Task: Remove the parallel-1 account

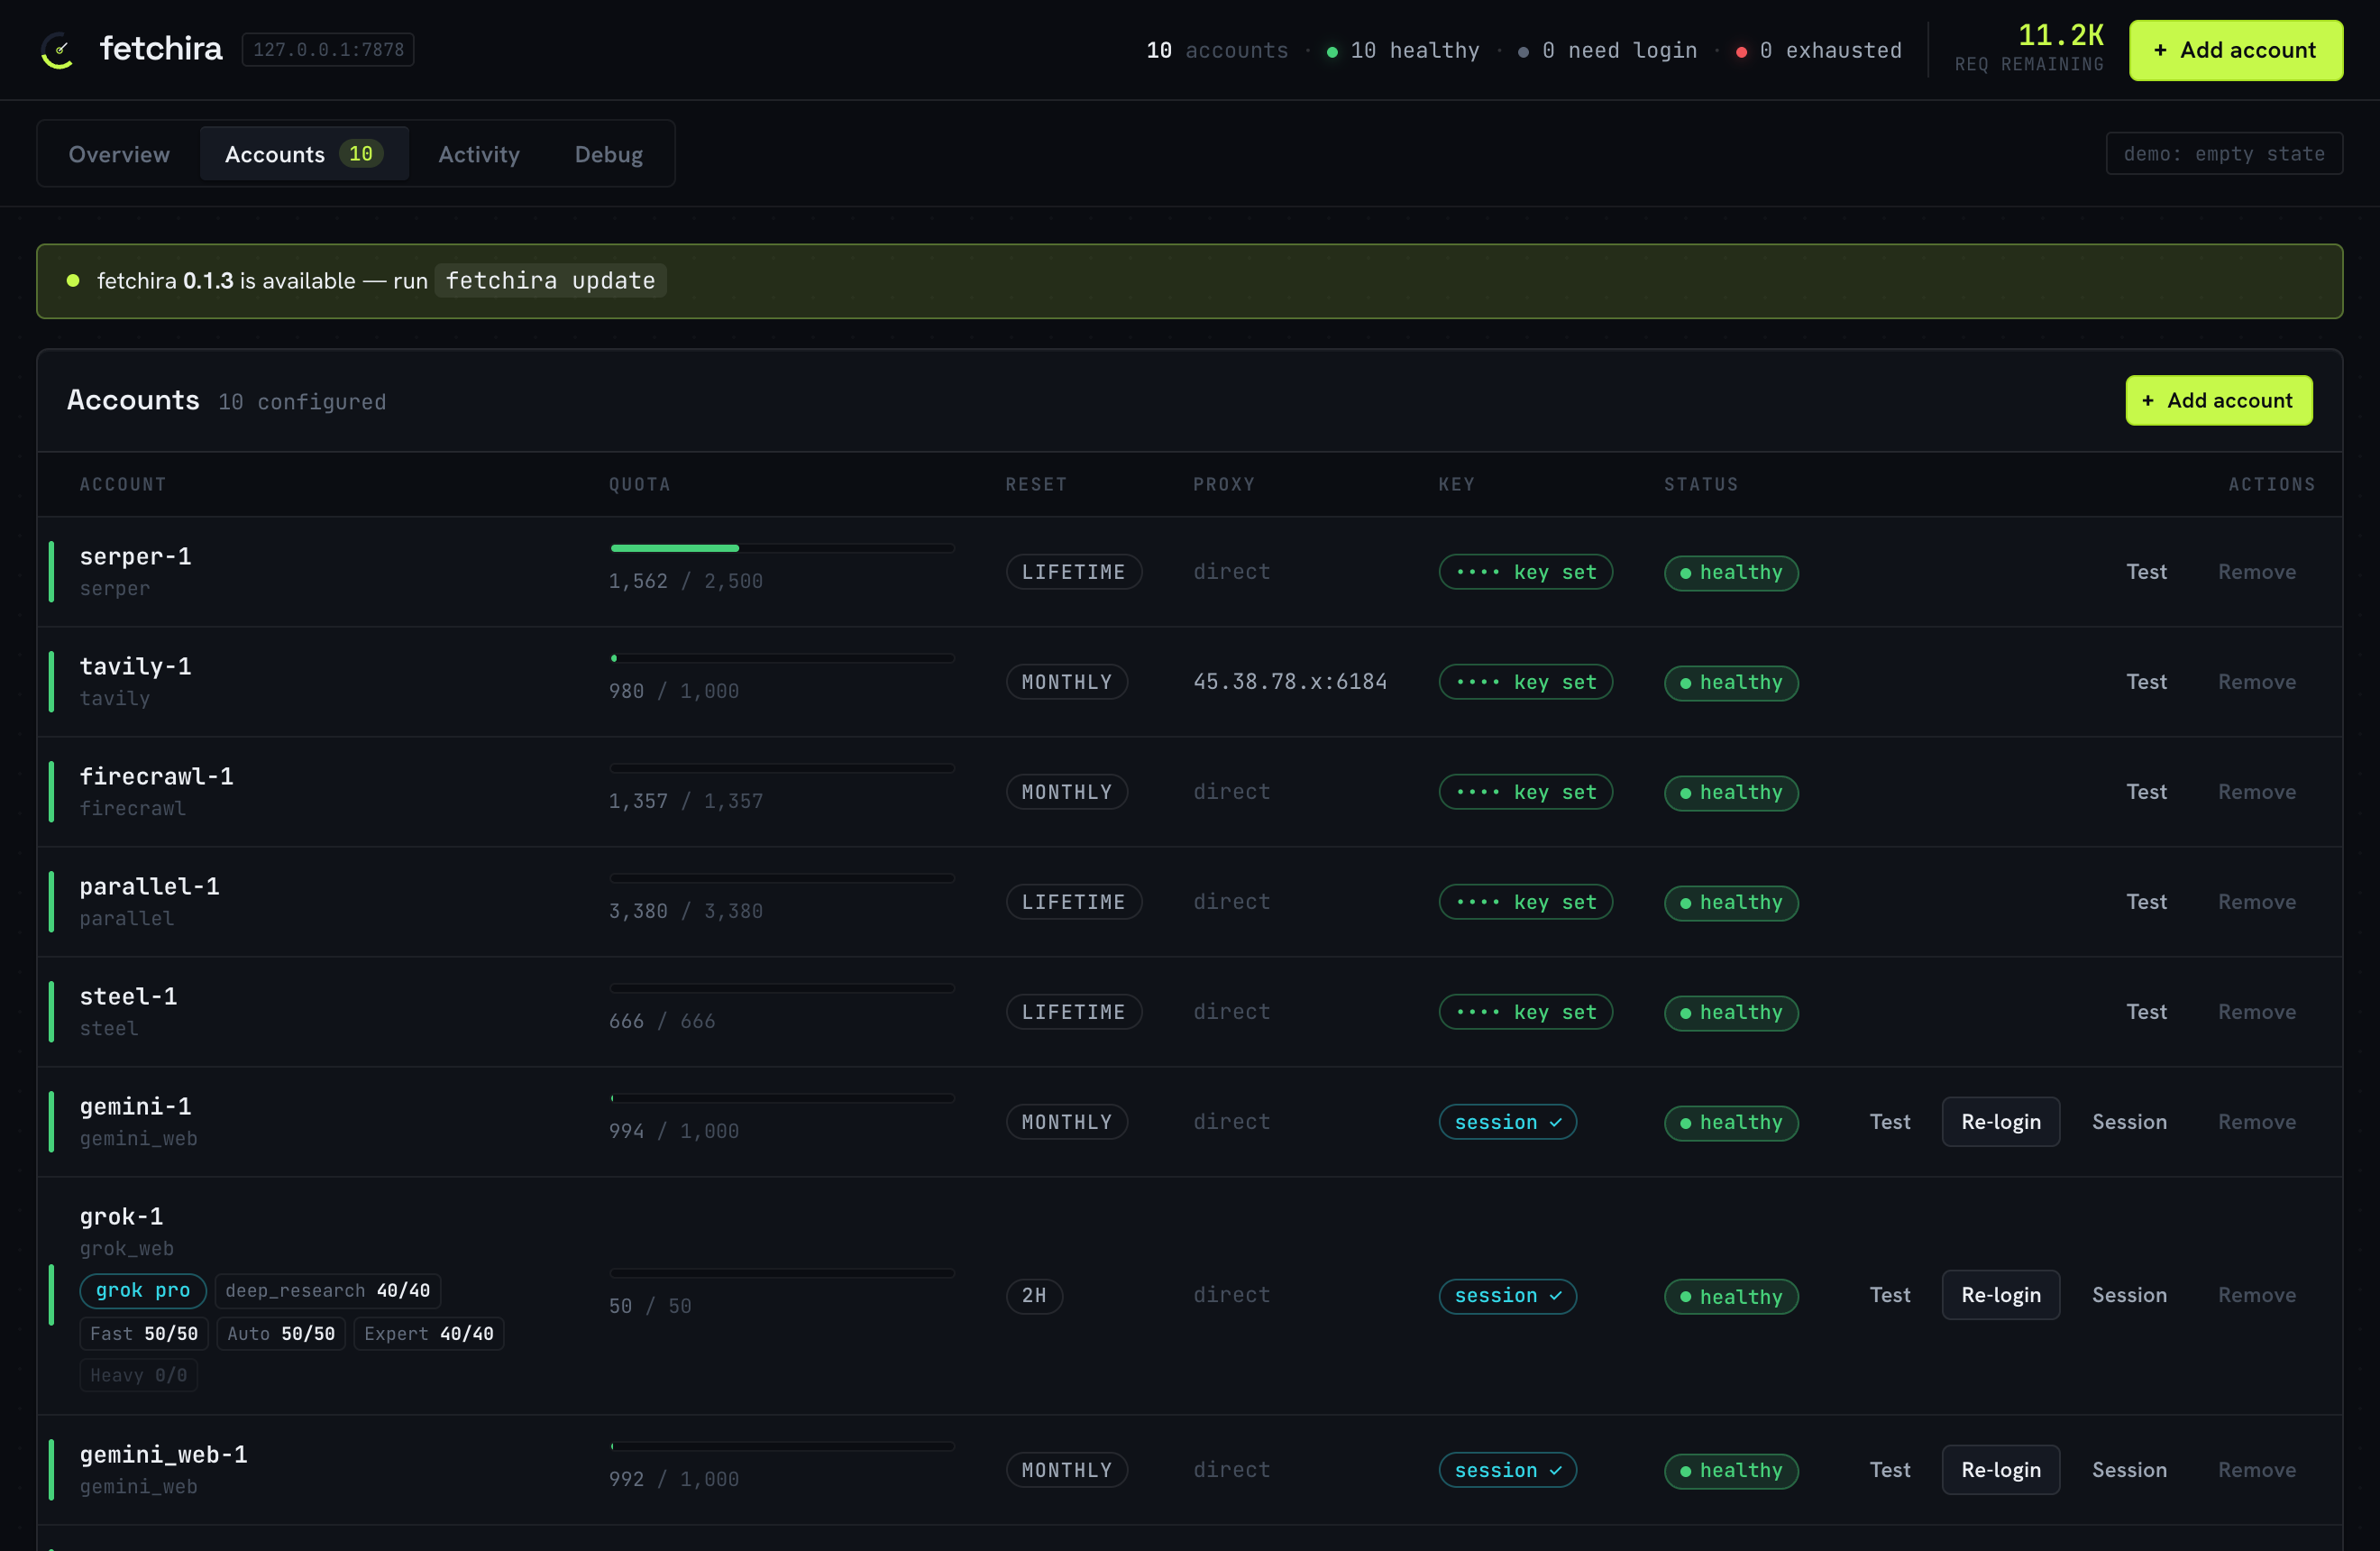Action: [2256, 902]
